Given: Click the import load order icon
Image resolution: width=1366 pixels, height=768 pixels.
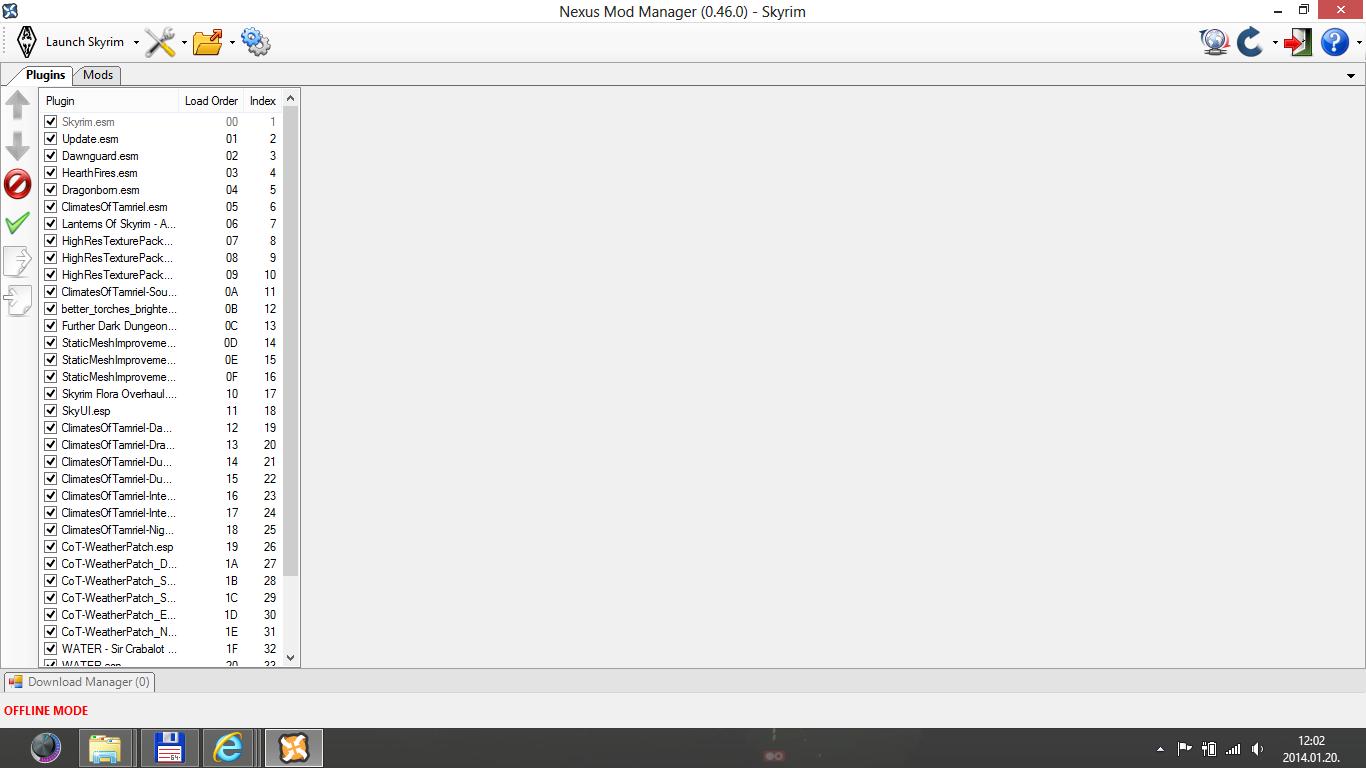Looking at the screenshot, I should (x=18, y=300).
